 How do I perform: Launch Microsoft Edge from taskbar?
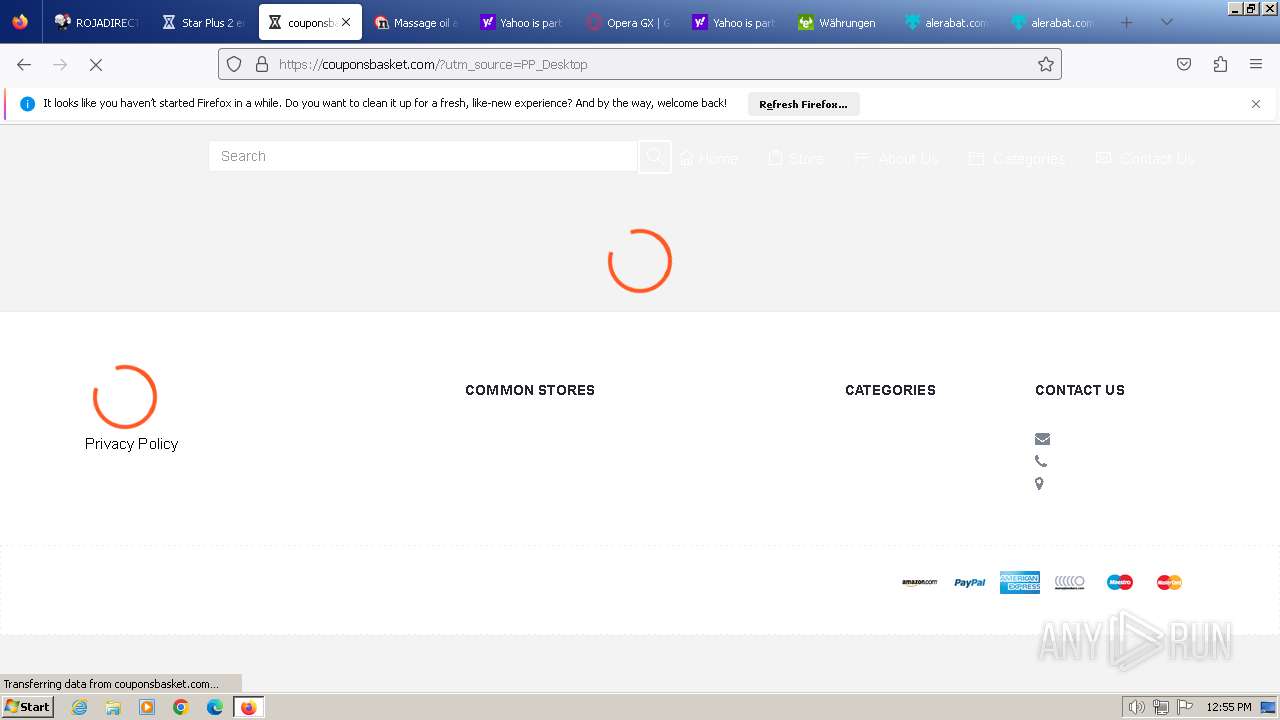[215, 707]
